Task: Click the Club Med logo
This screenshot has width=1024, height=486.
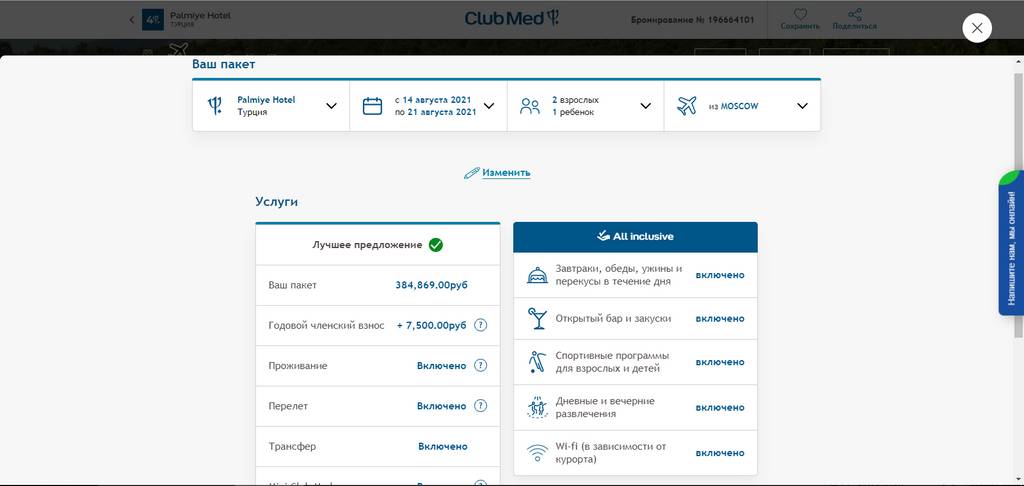Action: [512, 18]
